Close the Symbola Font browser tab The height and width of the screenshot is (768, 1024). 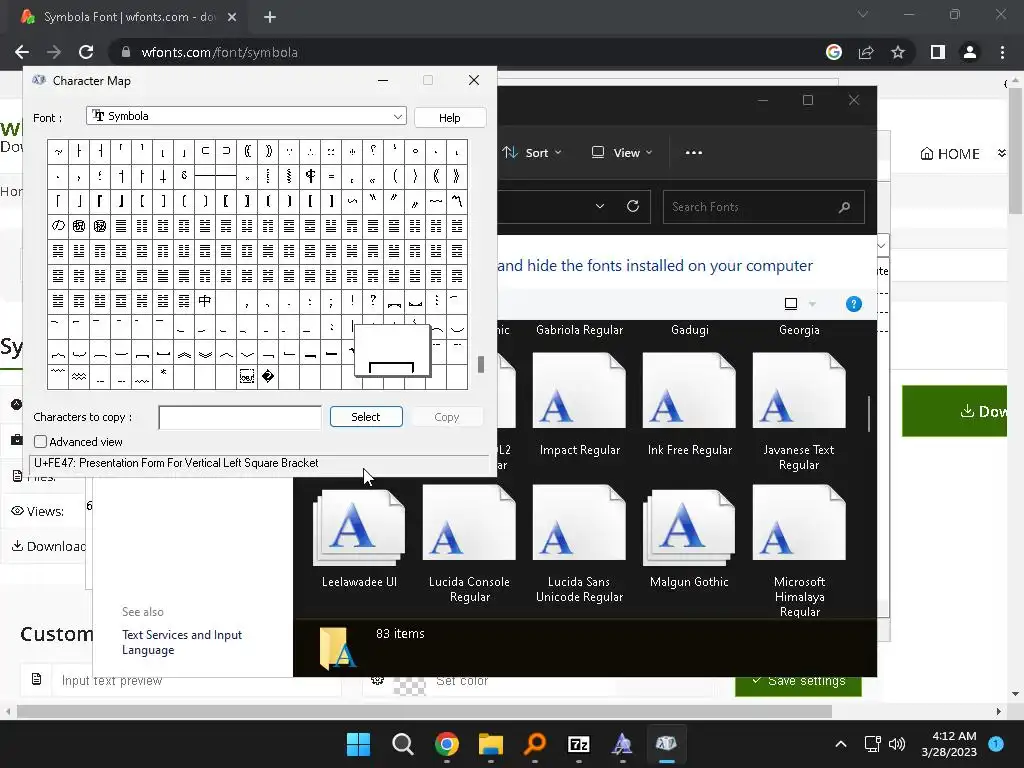pyautogui.click(x=232, y=17)
